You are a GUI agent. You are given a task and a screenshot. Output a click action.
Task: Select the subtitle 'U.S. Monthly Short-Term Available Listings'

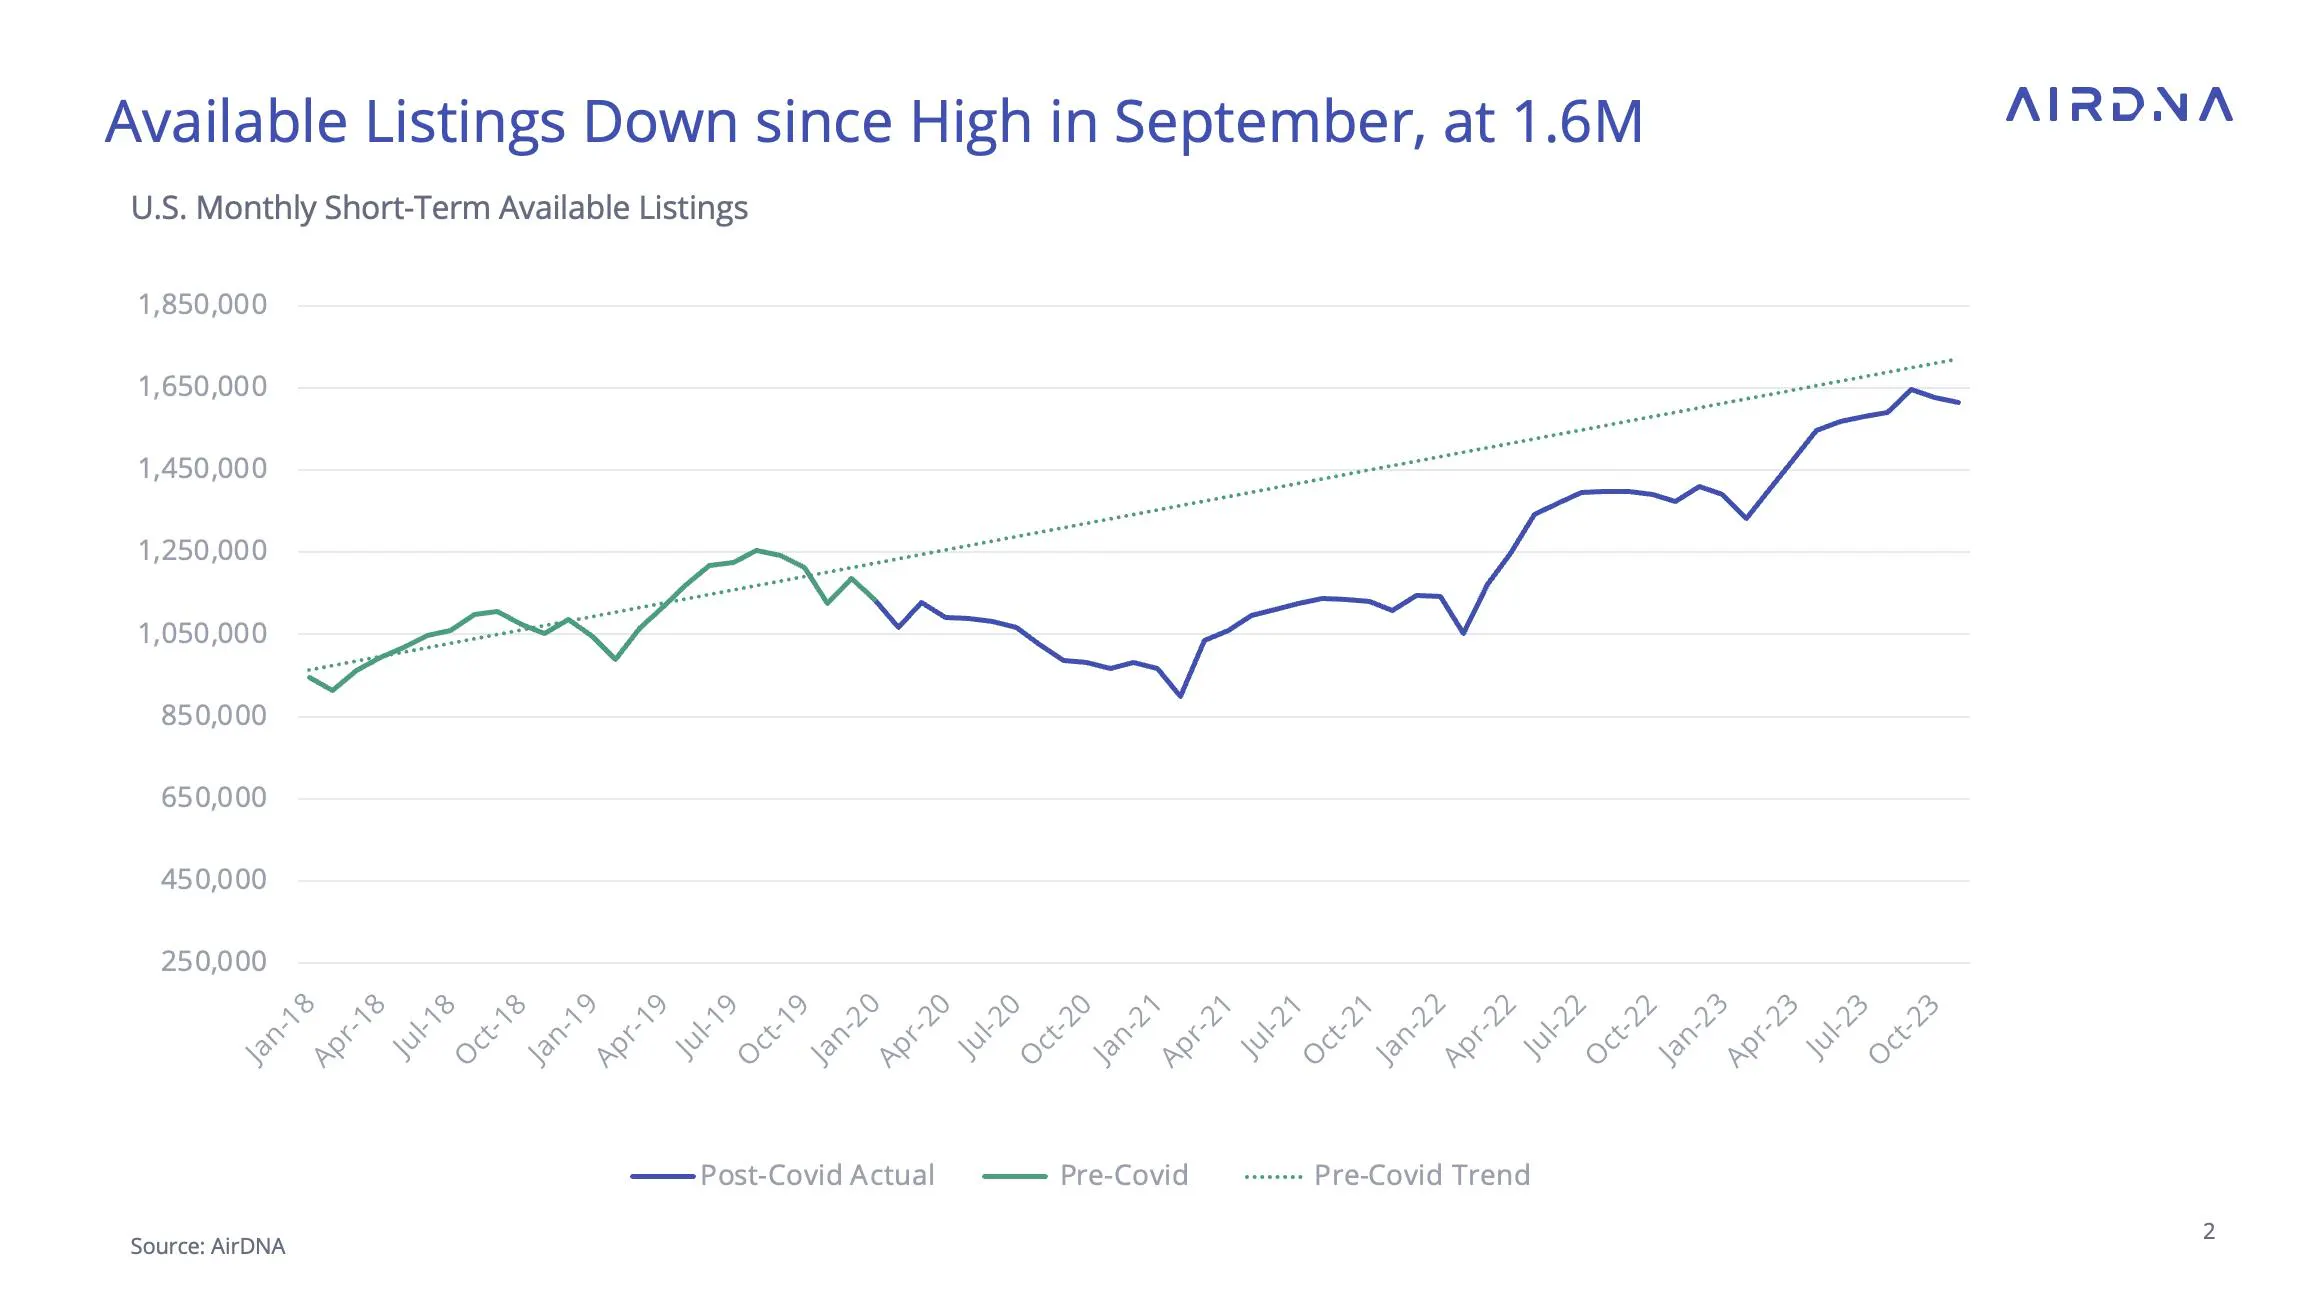click(x=439, y=208)
